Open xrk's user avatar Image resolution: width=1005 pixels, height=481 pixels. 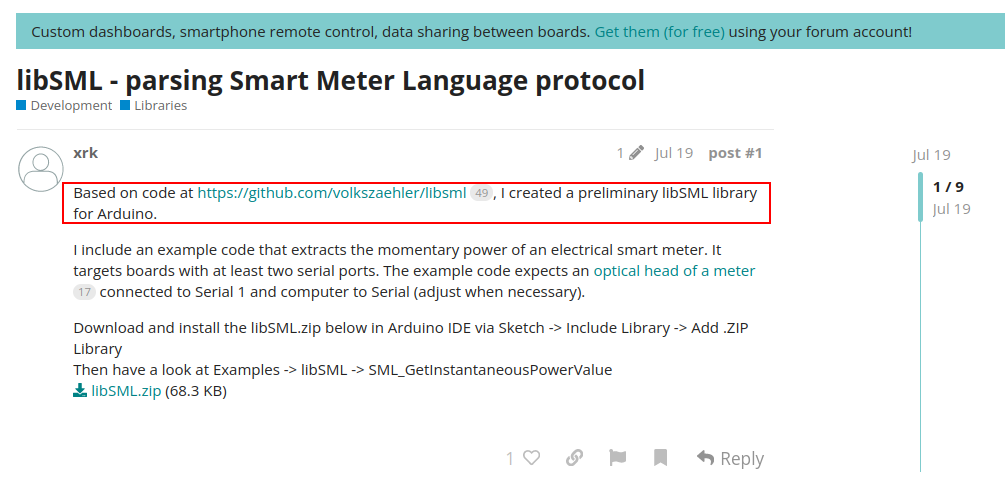tap(41, 169)
